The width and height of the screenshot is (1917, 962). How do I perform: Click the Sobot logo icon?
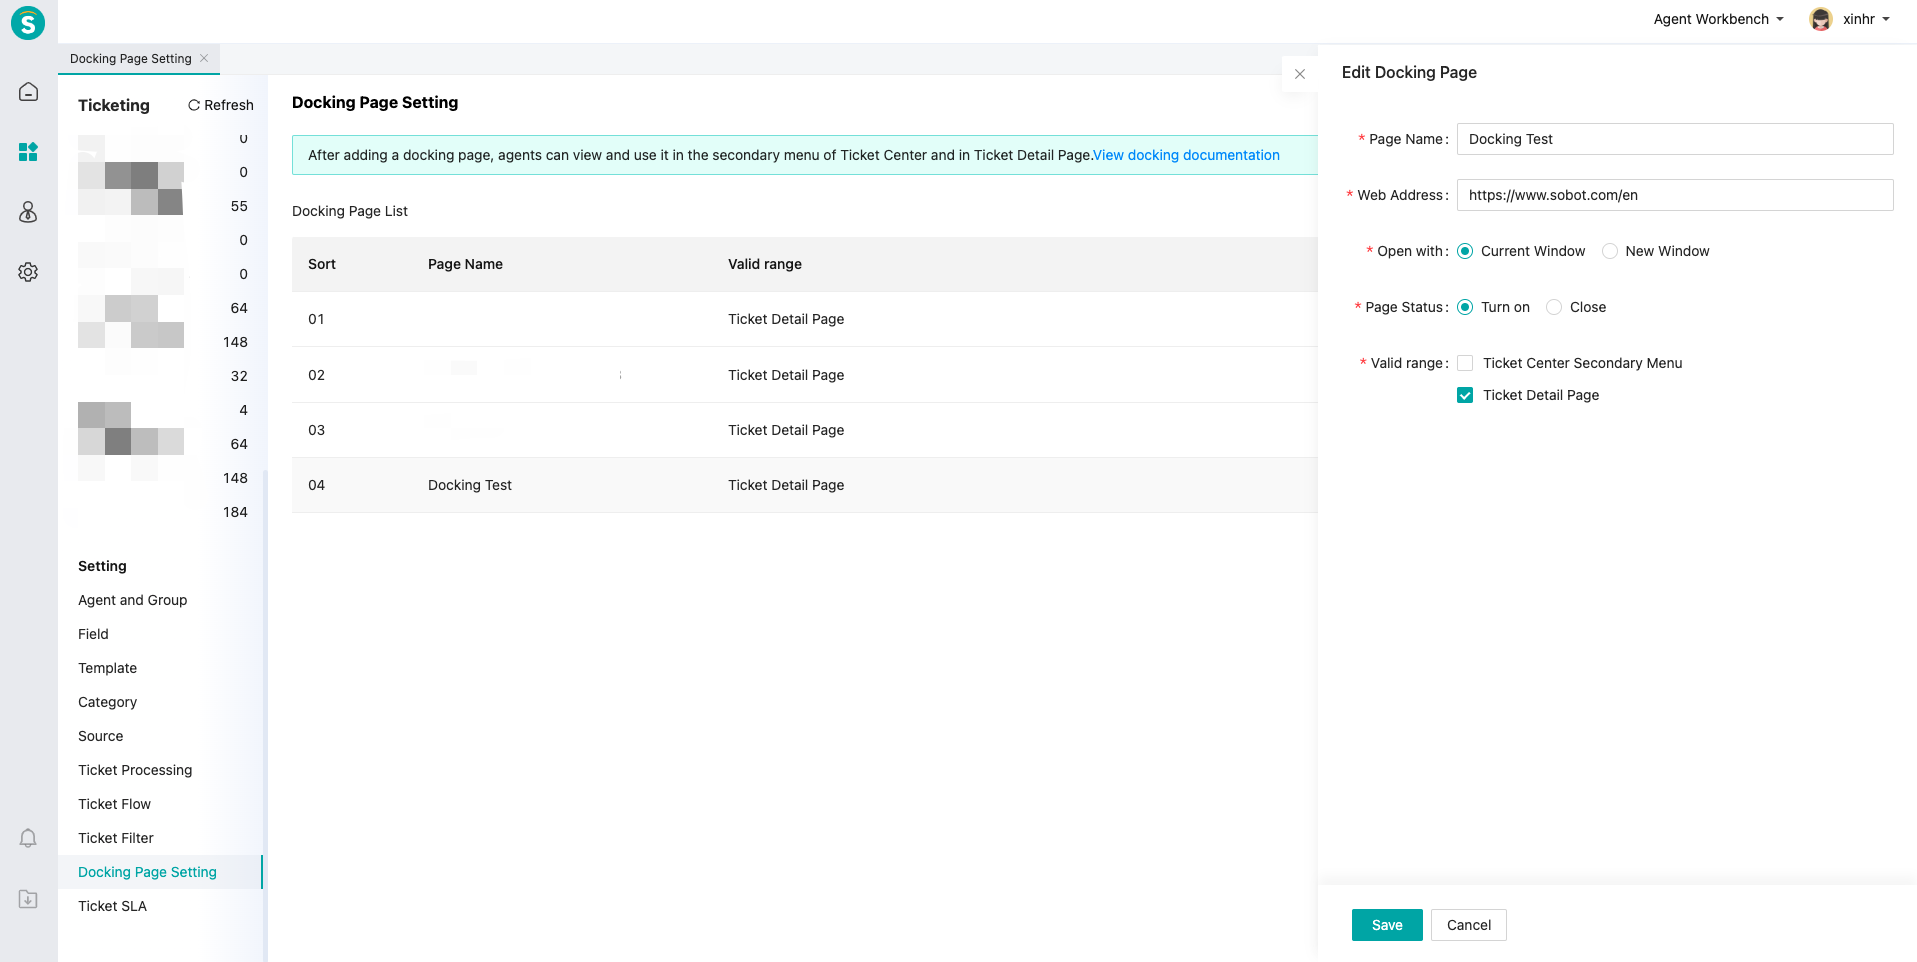28,22
